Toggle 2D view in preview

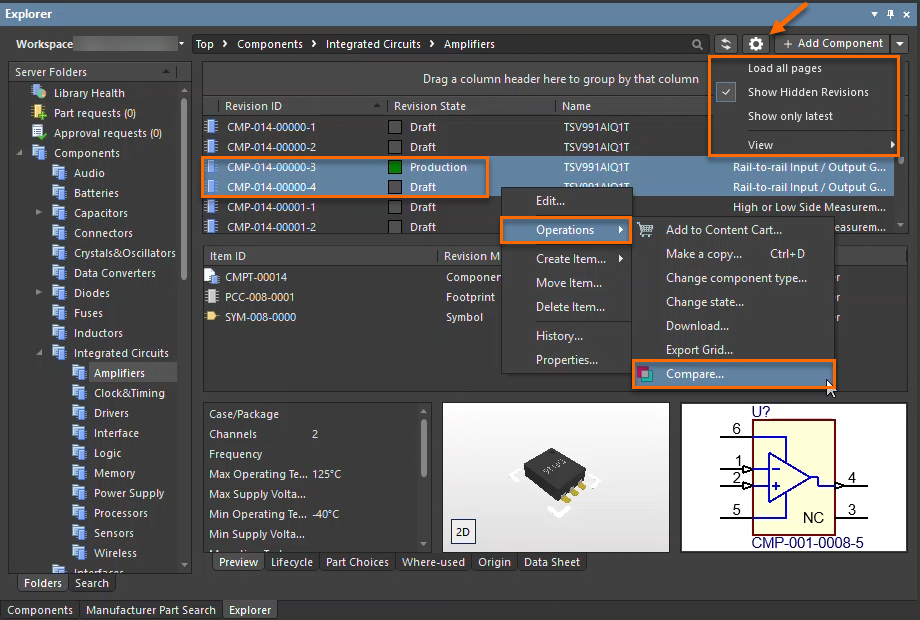point(462,531)
